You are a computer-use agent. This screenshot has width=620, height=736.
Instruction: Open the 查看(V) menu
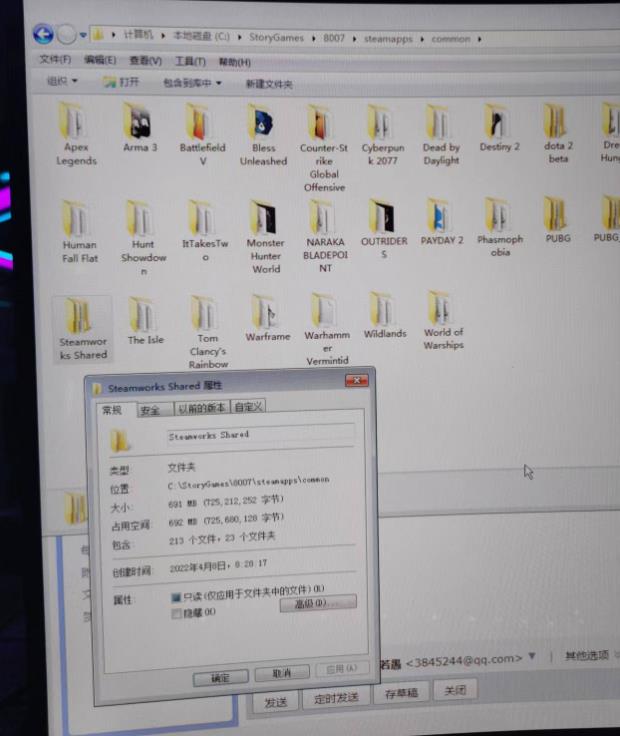pos(145,61)
